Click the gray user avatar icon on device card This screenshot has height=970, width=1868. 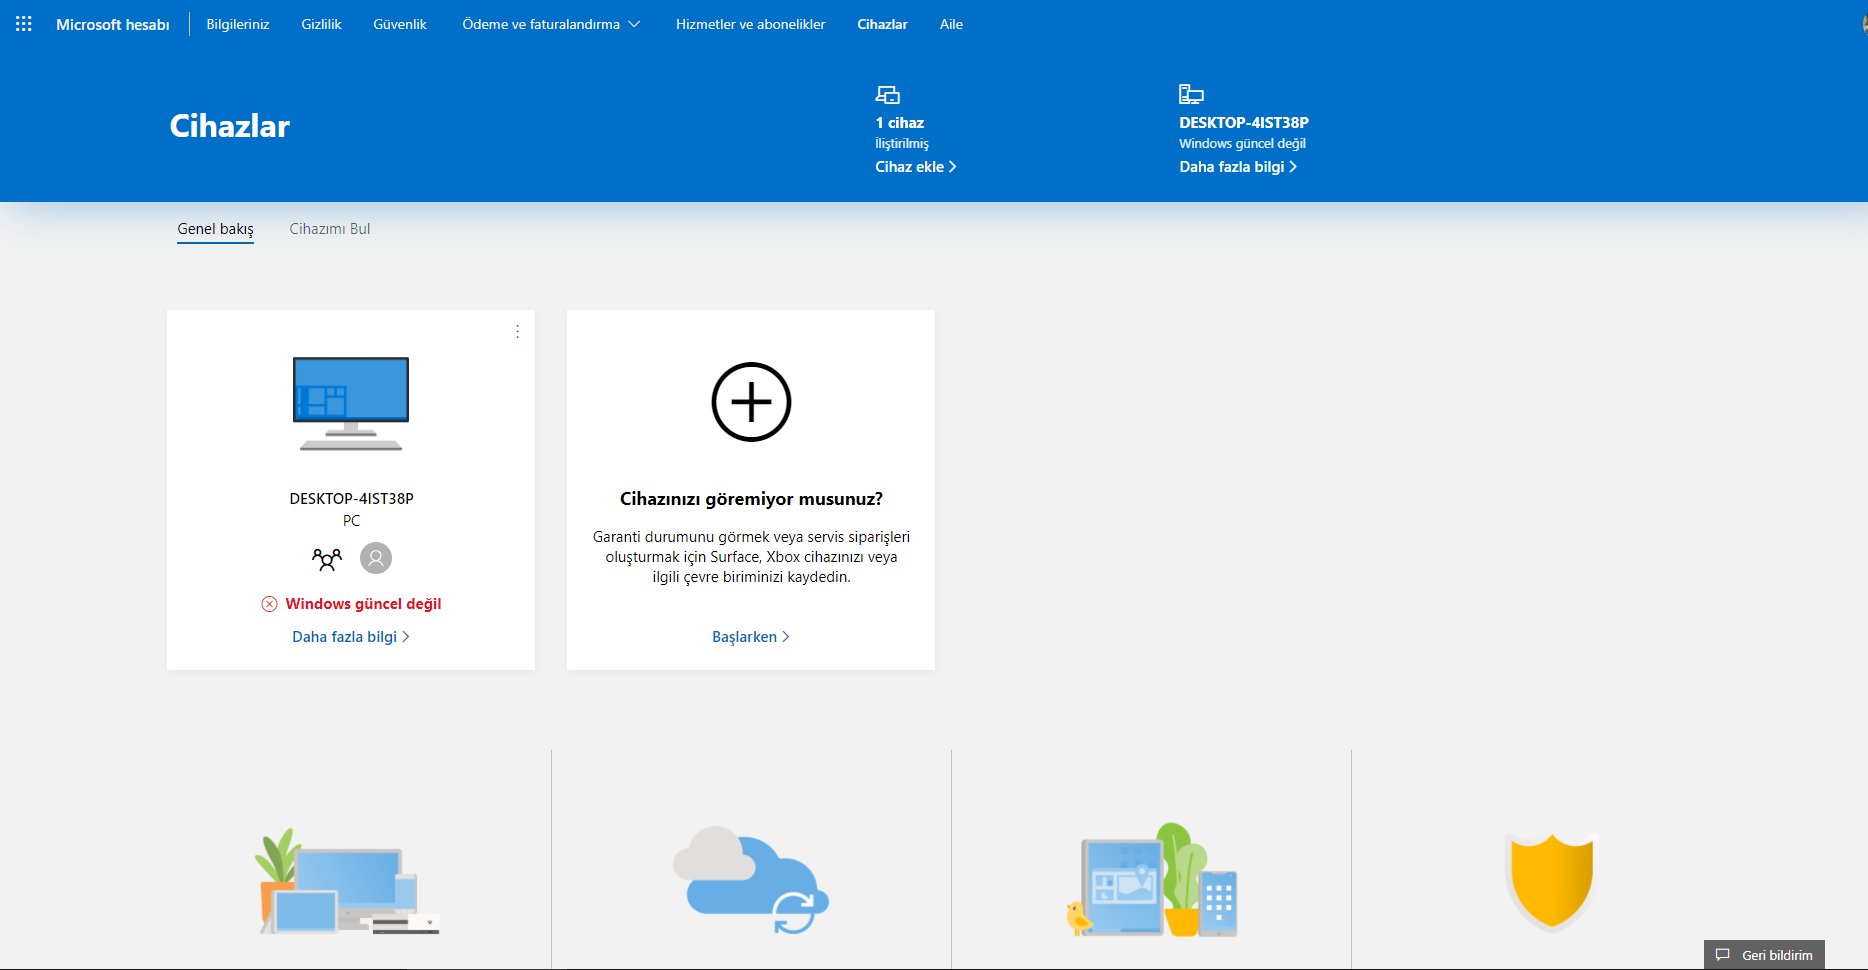coord(376,558)
